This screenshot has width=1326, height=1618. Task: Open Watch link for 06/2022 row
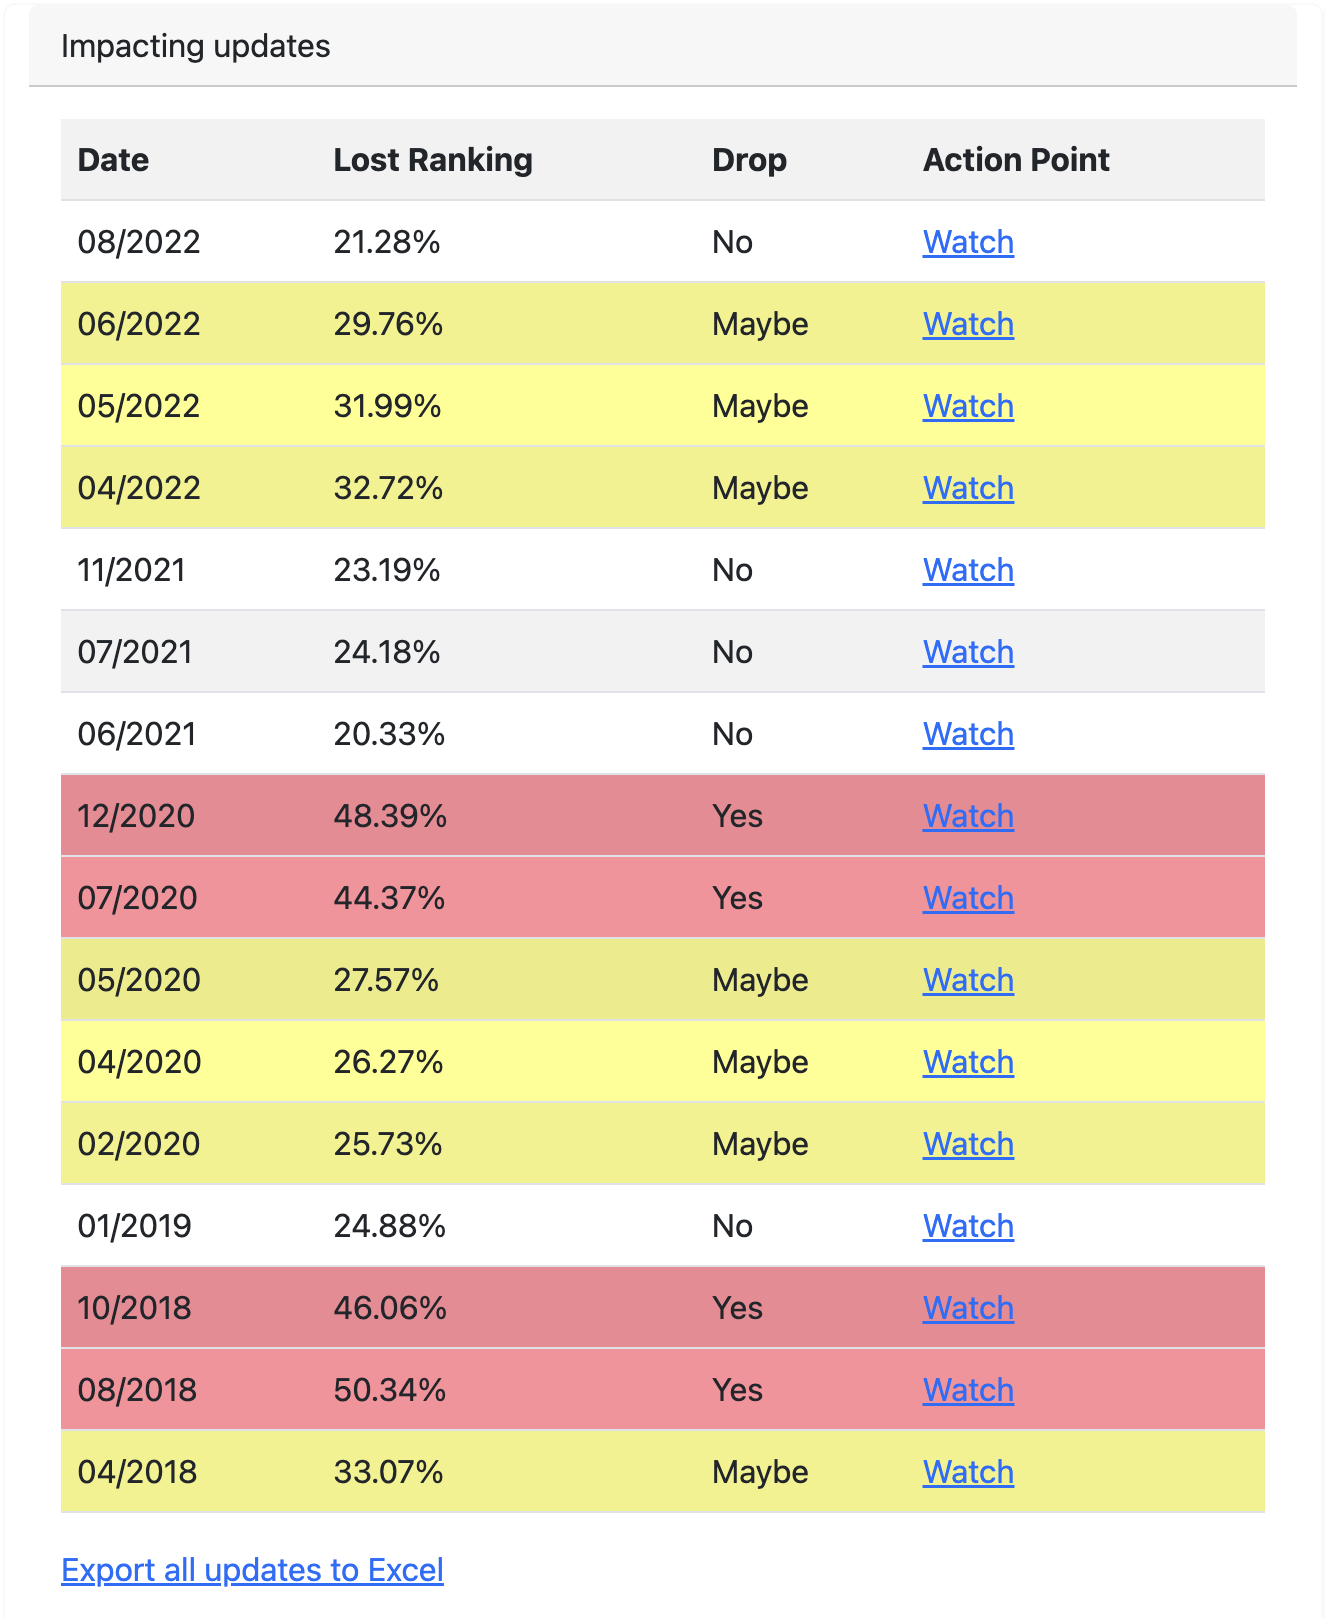[968, 324]
